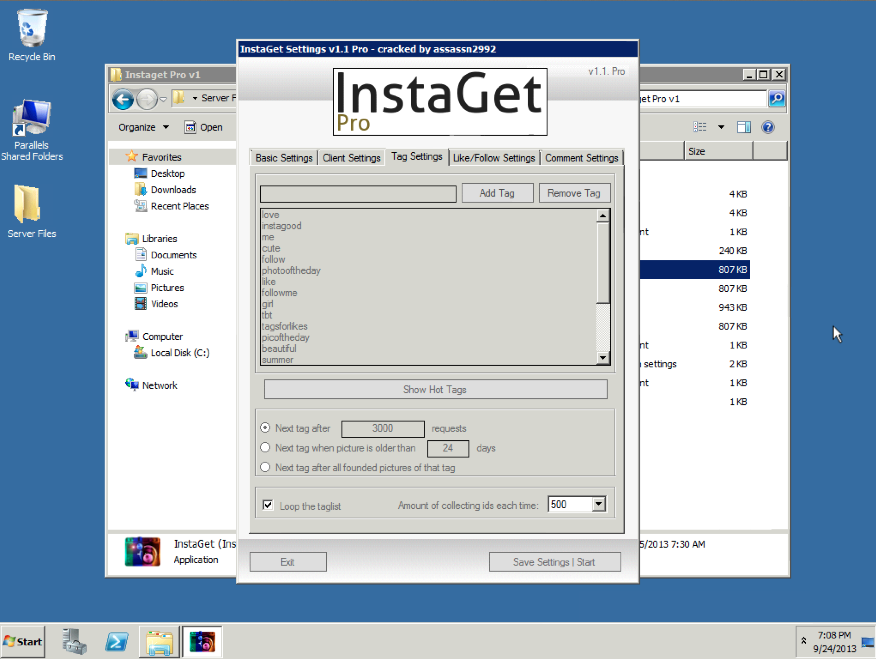The height and width of the screenshot is (659, 876).
Task: Click the days field showing 24
Action: [448, 448]
